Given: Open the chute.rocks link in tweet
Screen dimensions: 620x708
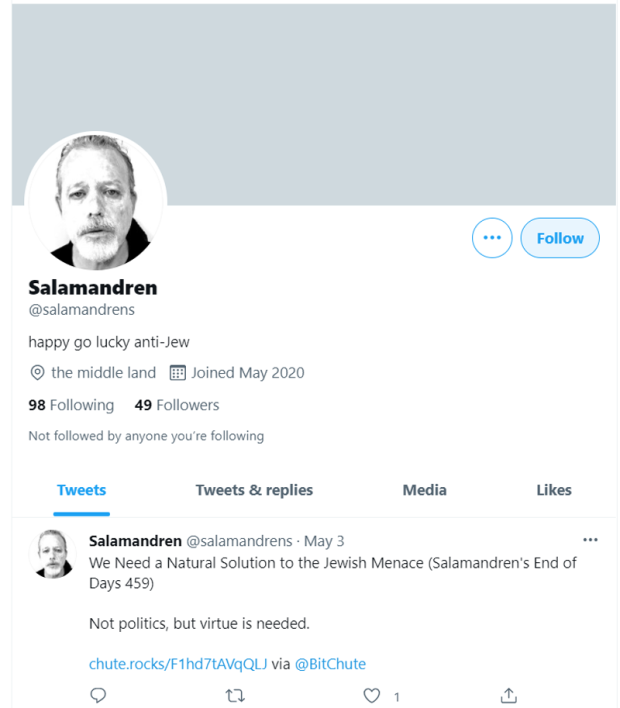Looking at the screenshot, I should [178, 664].
